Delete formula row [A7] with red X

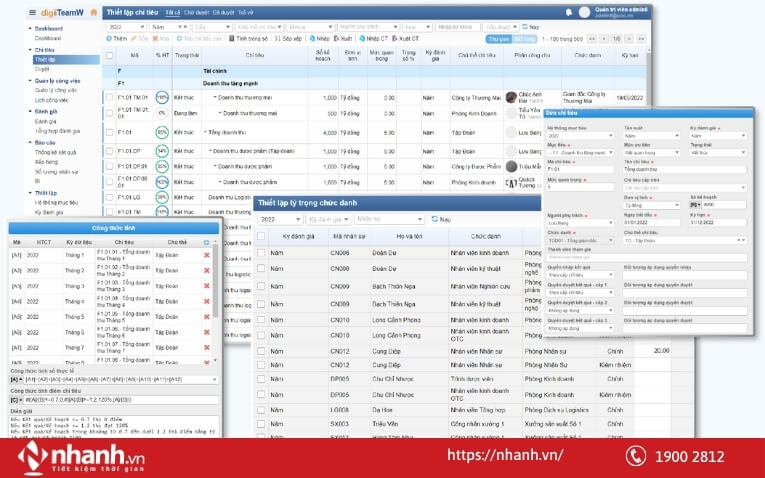point(207,348)
